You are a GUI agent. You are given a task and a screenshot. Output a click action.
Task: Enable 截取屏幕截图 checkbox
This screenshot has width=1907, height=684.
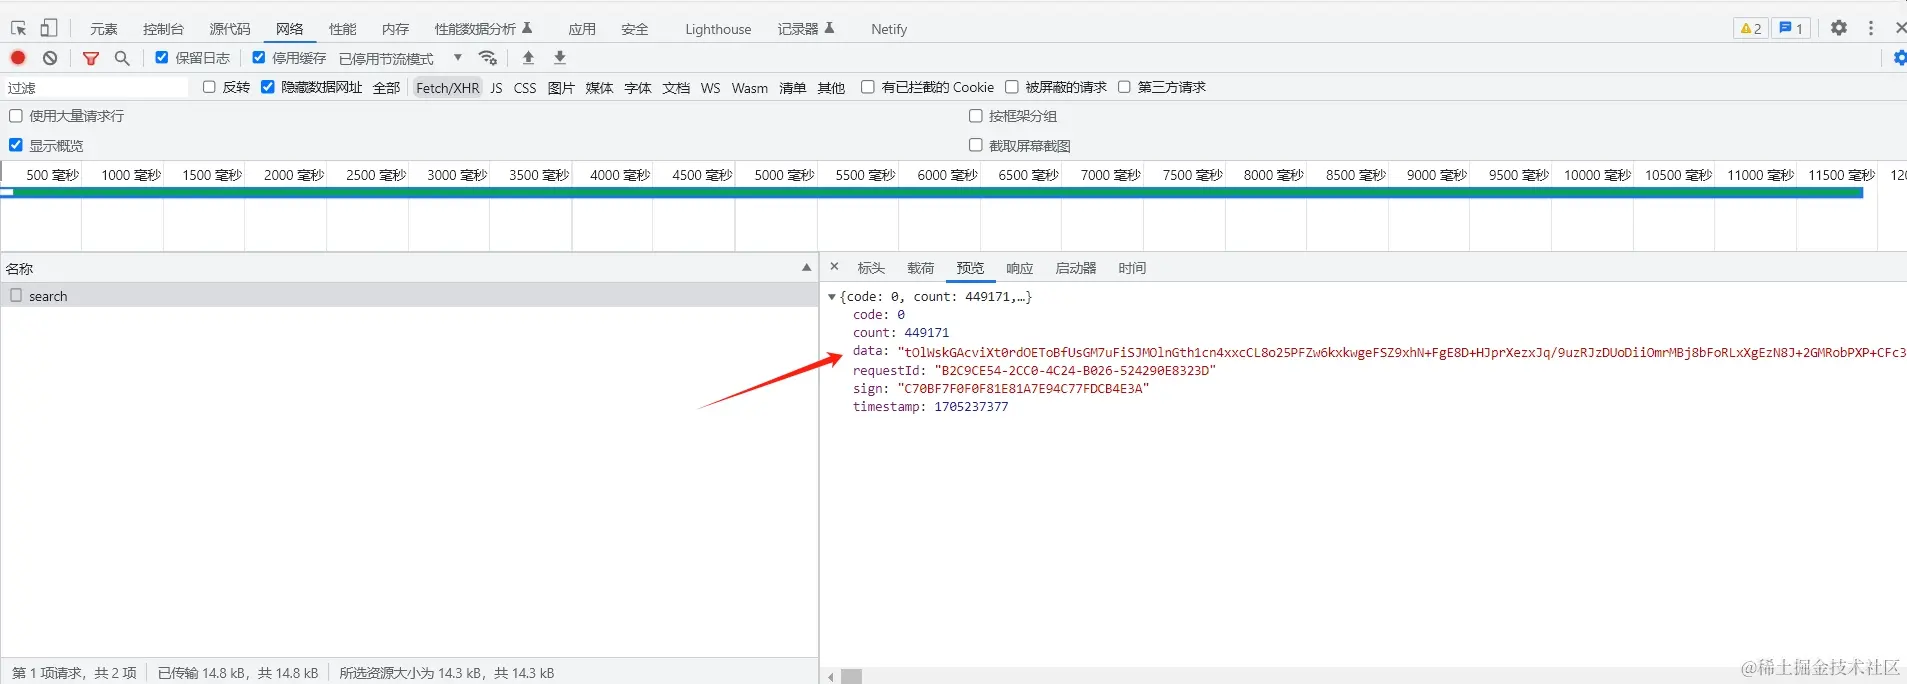(975, 145)
